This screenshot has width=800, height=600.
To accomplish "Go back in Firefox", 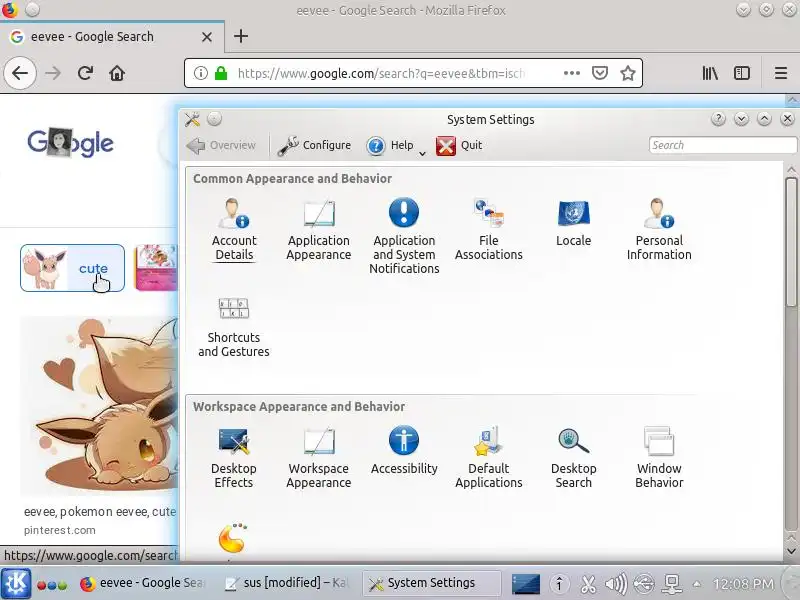I will tap(20, 73).
